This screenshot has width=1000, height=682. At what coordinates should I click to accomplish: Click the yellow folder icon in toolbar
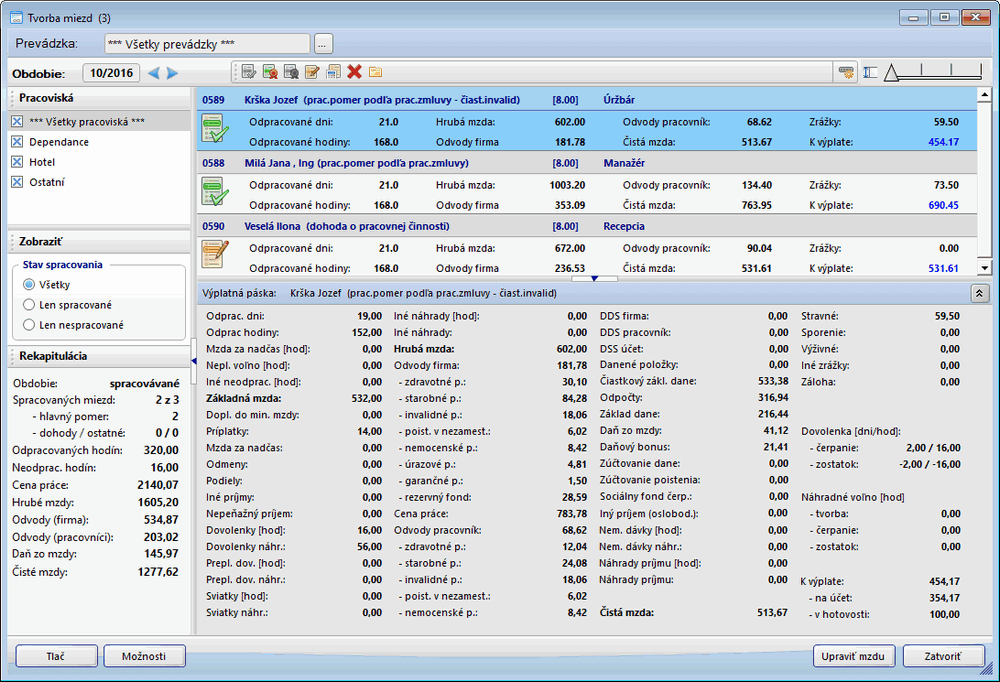click(376, 72)
